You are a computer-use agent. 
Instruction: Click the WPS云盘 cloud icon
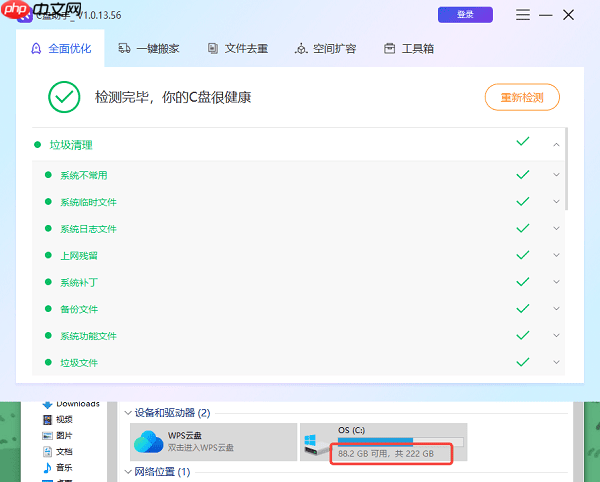[x=148, y=441]
